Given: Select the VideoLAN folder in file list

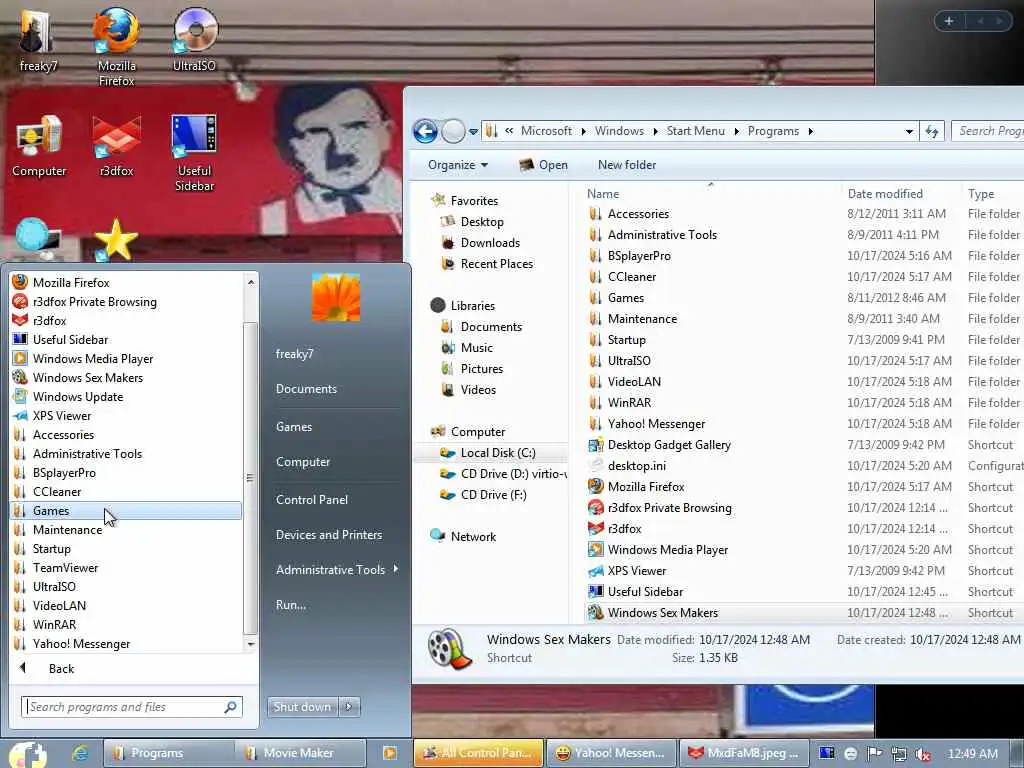Looking at the screenshot, I should pos(634,382).
